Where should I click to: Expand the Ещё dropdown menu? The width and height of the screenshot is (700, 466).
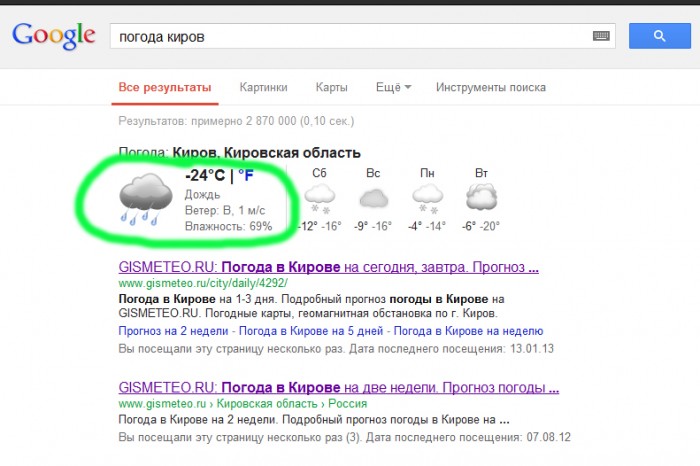coord(393,87)
